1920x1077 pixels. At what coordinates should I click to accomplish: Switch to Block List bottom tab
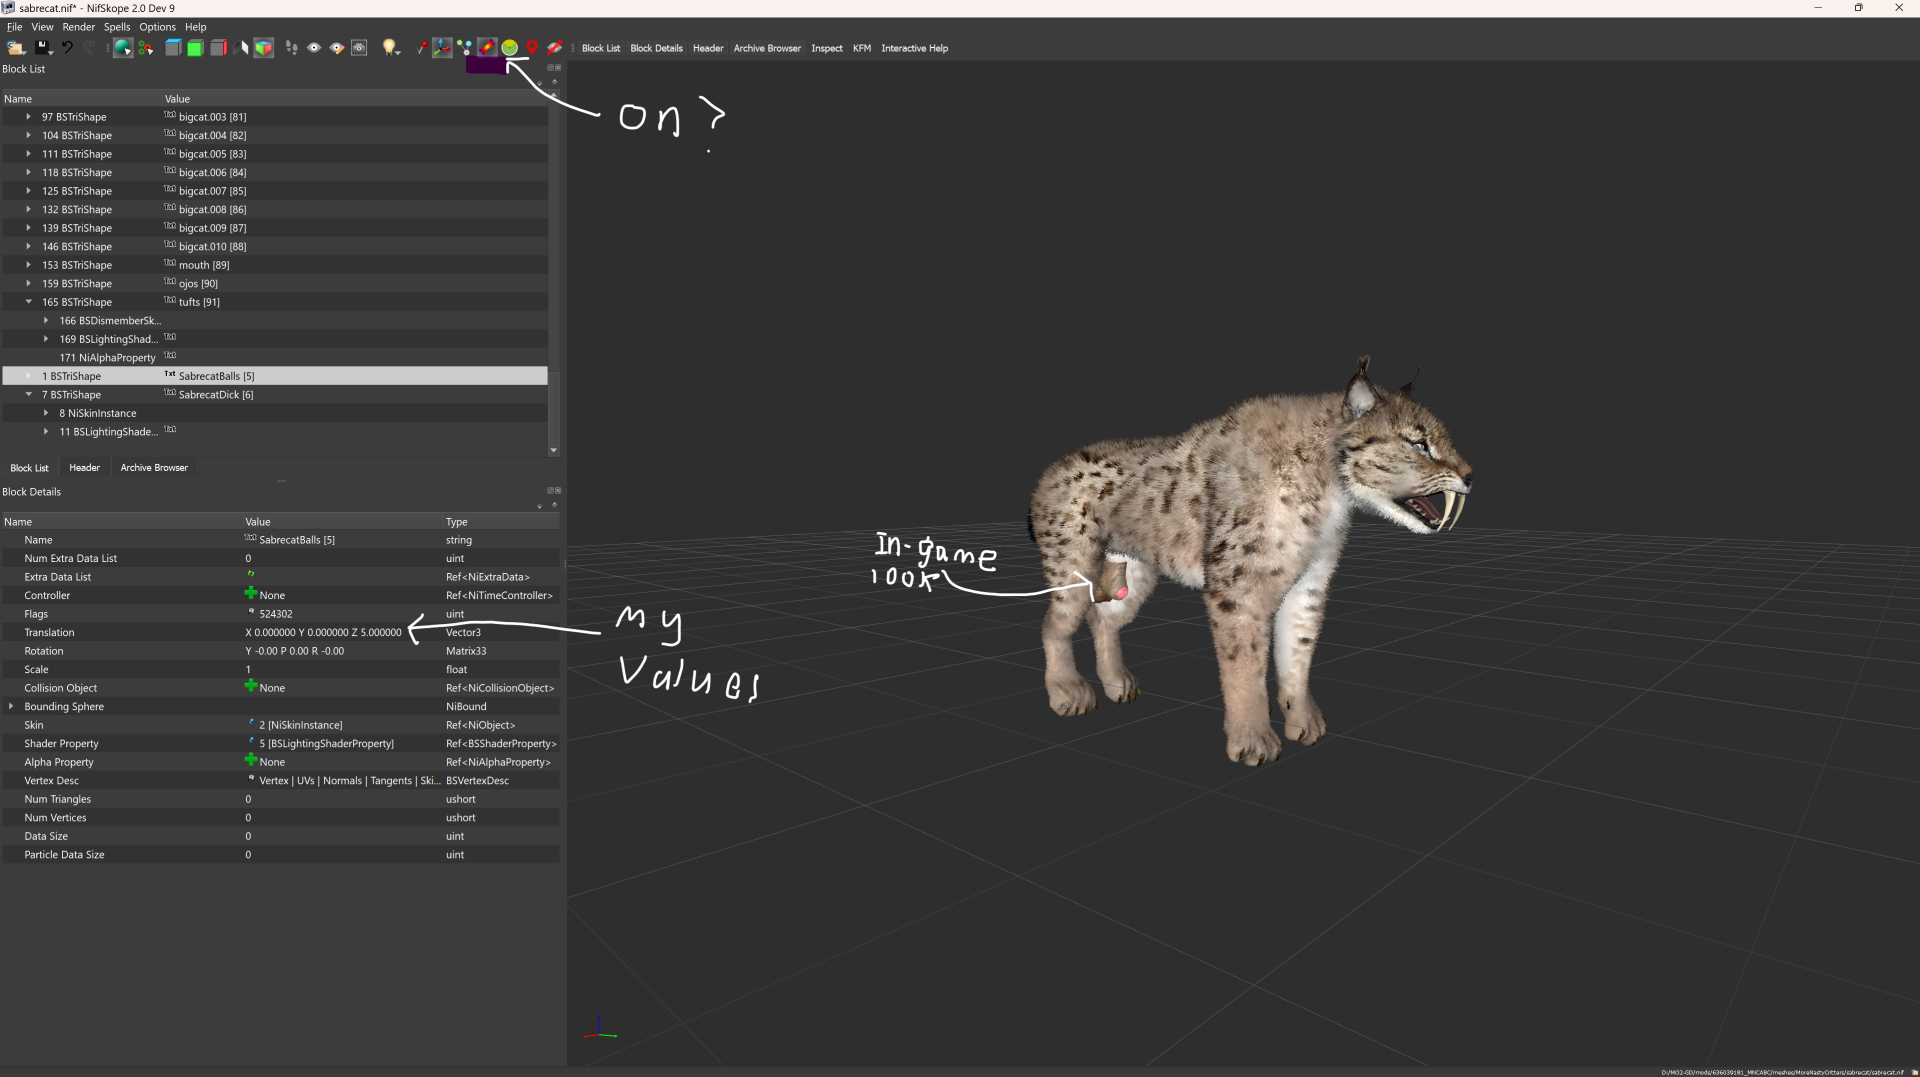point(29,468)
